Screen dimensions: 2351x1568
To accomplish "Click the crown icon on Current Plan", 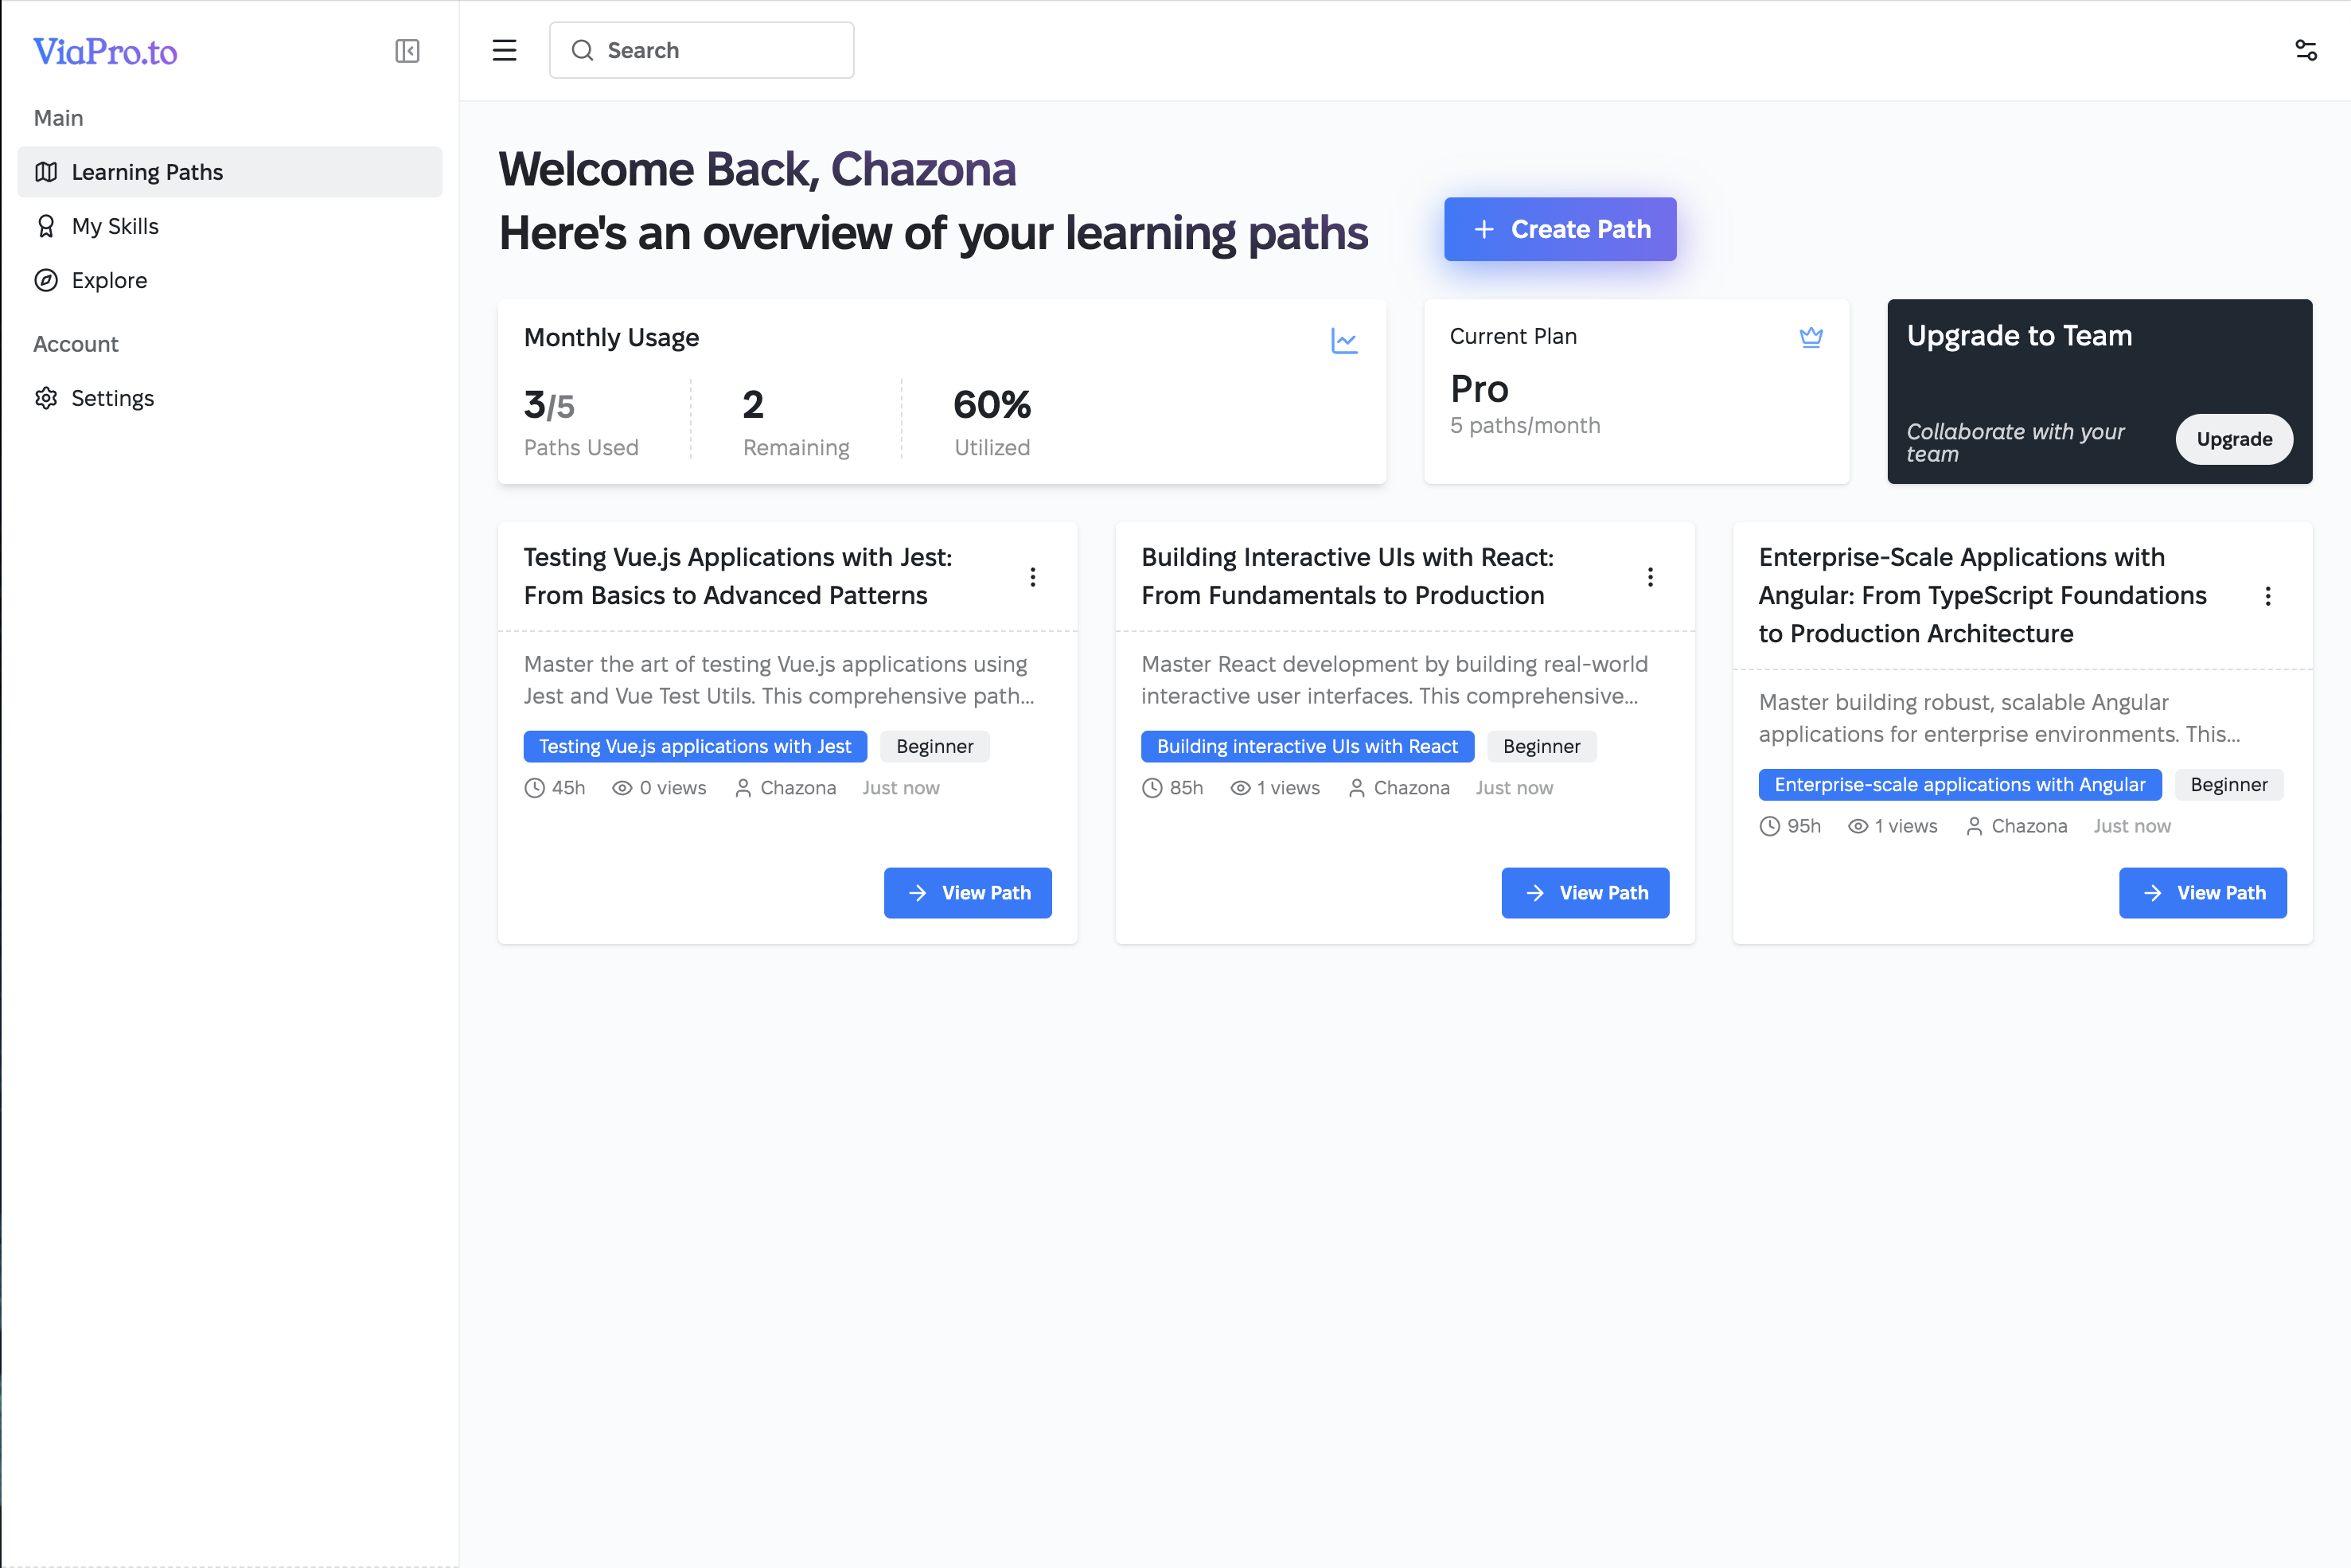I will pyautogui.click(x=1810, y=337).
